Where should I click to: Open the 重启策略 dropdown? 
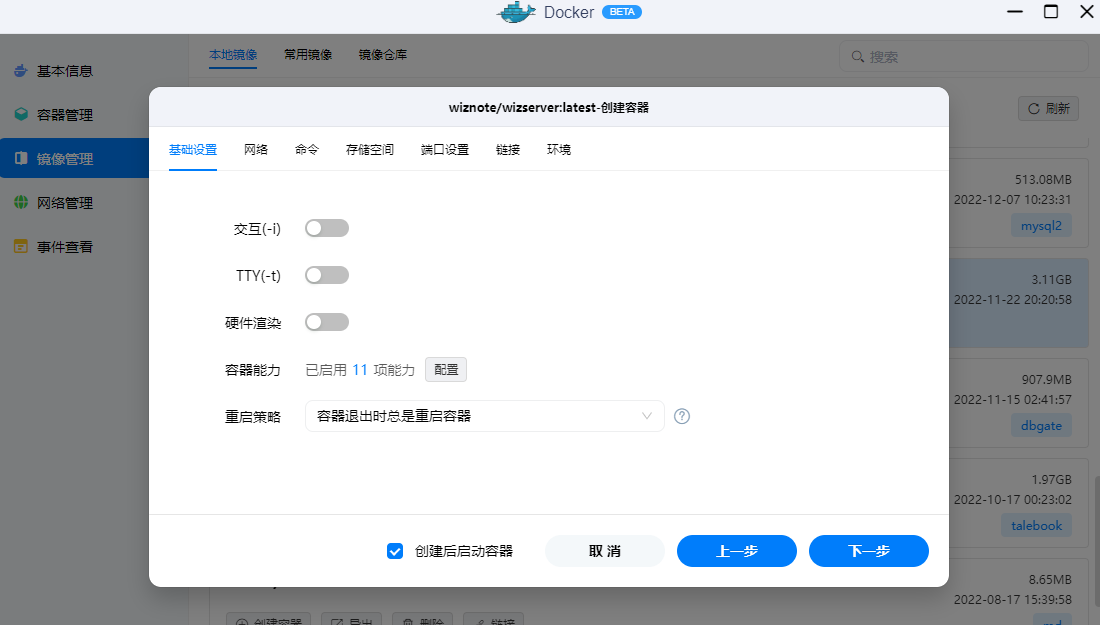pos(484,415)
